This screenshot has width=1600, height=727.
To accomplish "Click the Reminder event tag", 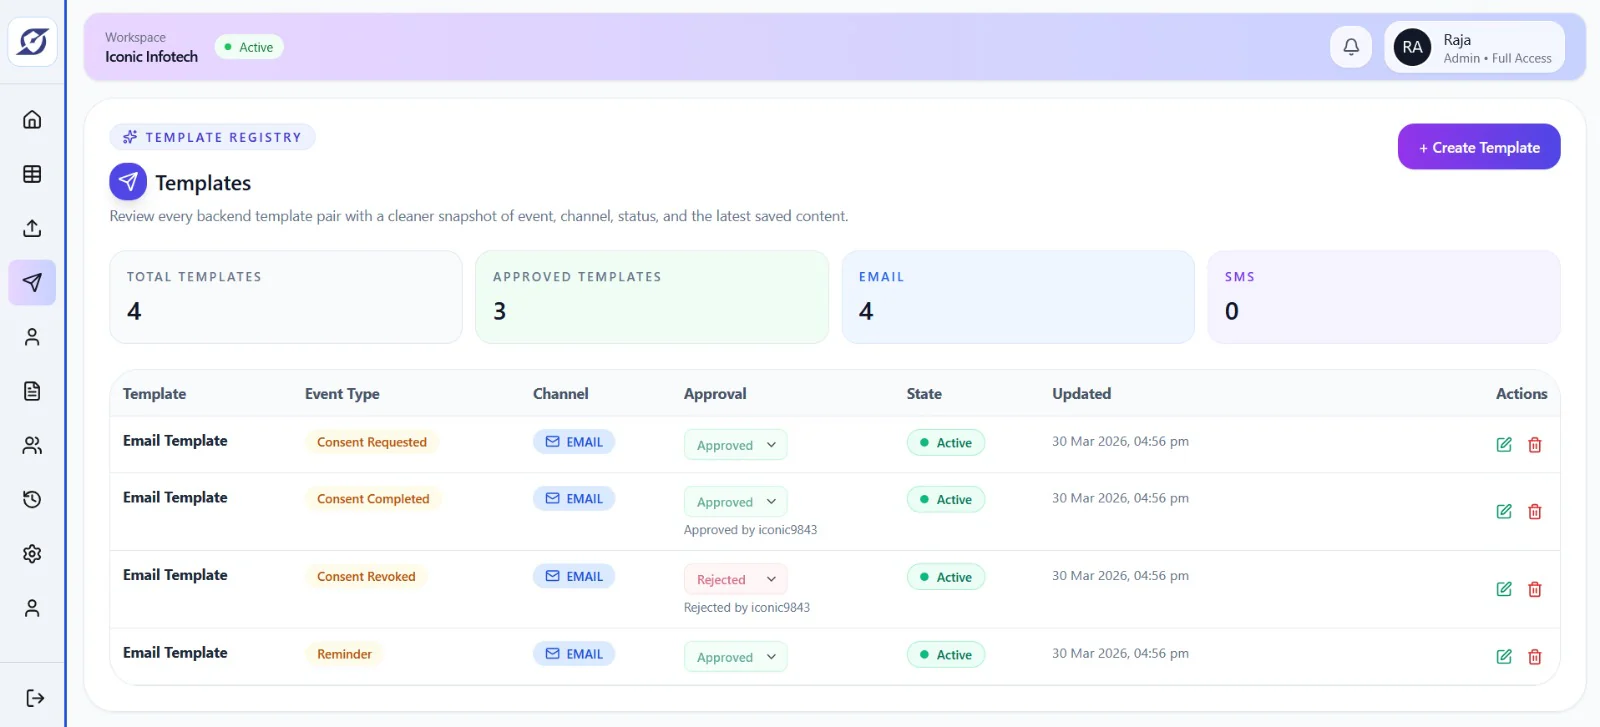I will (x=344, y=654).
